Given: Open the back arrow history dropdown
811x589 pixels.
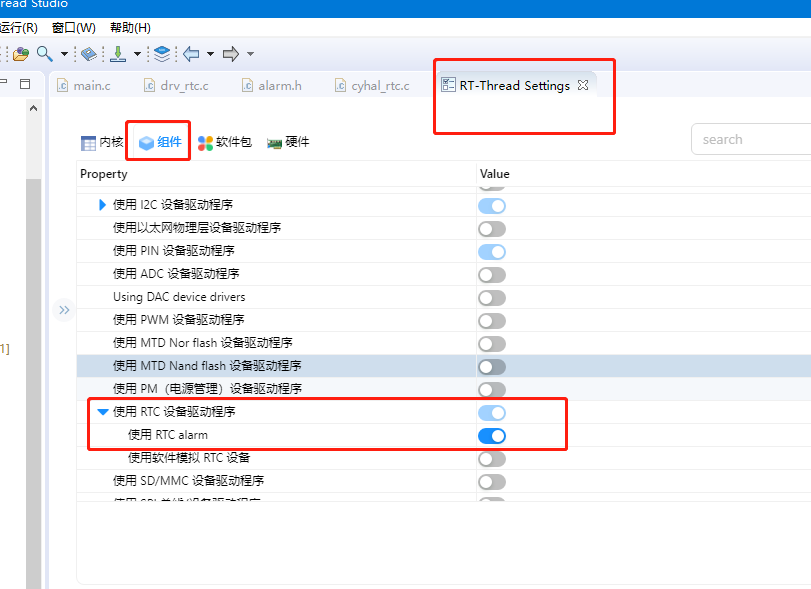Looking at the screenshot, I should pos(211,54).
